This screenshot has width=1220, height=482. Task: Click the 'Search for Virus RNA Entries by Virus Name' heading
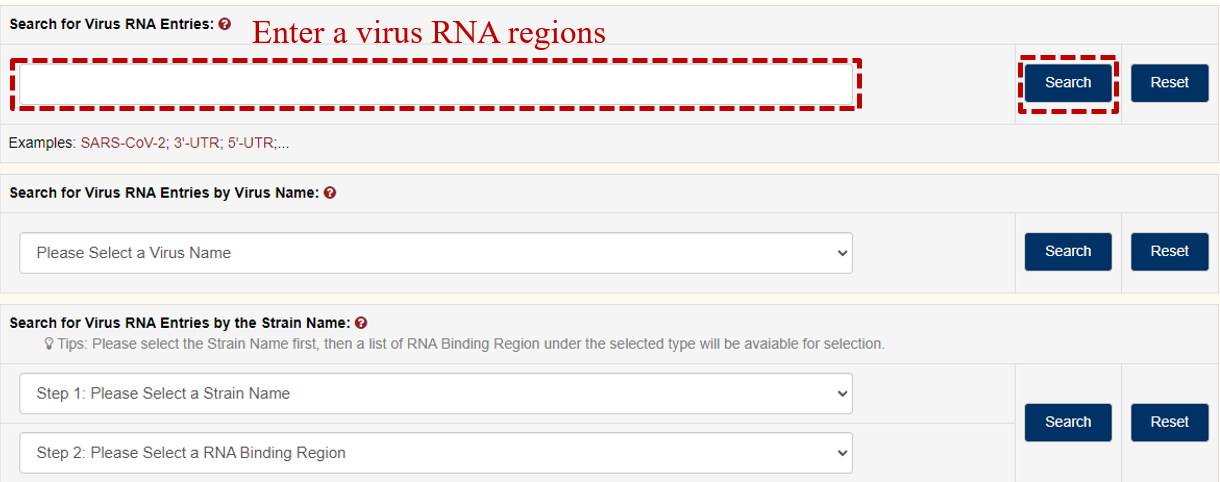point(164,193)
